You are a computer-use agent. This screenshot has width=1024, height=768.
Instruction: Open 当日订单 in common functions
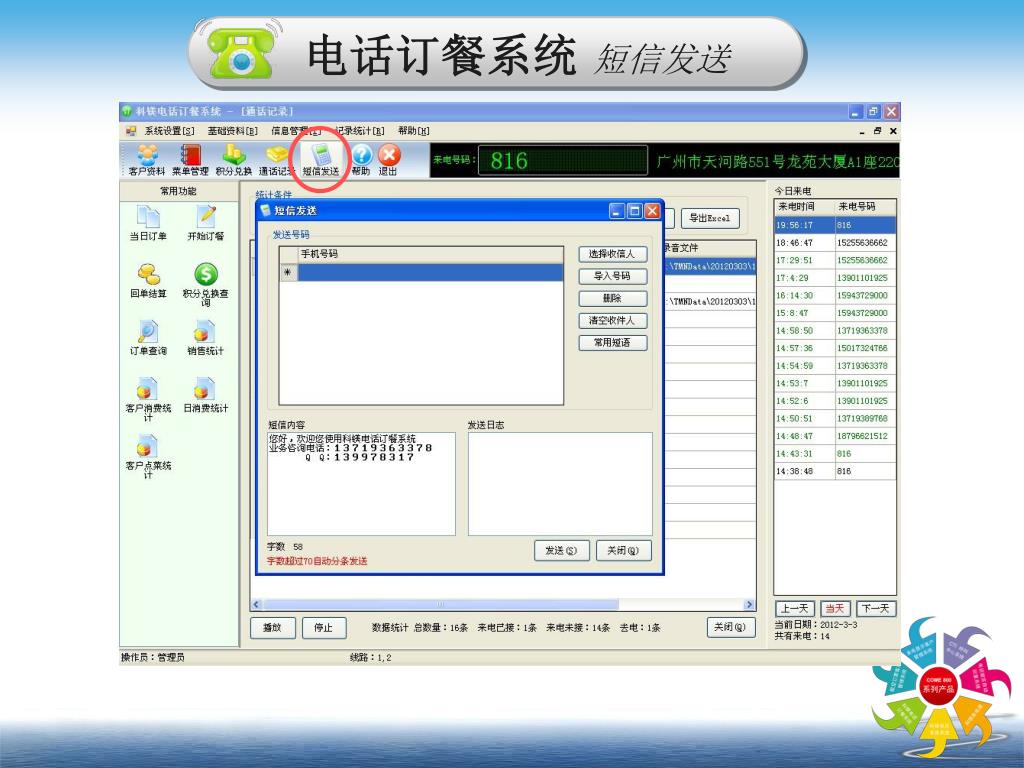[x=148, y=223]
